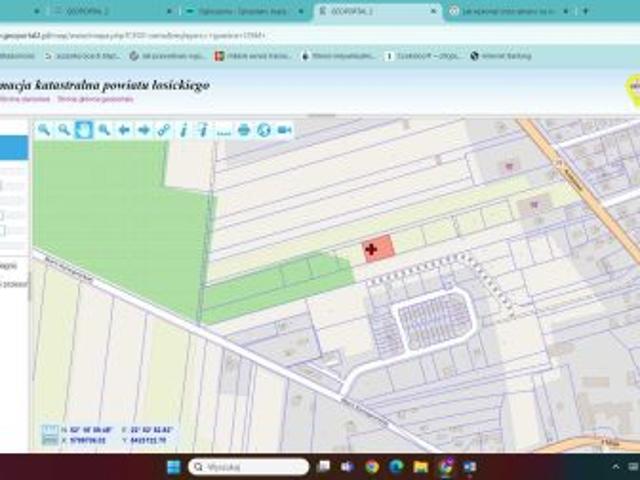Open Microsoft Edge from taskbar
This screenshot has height=480, width=640.
[x=396, y=467]
